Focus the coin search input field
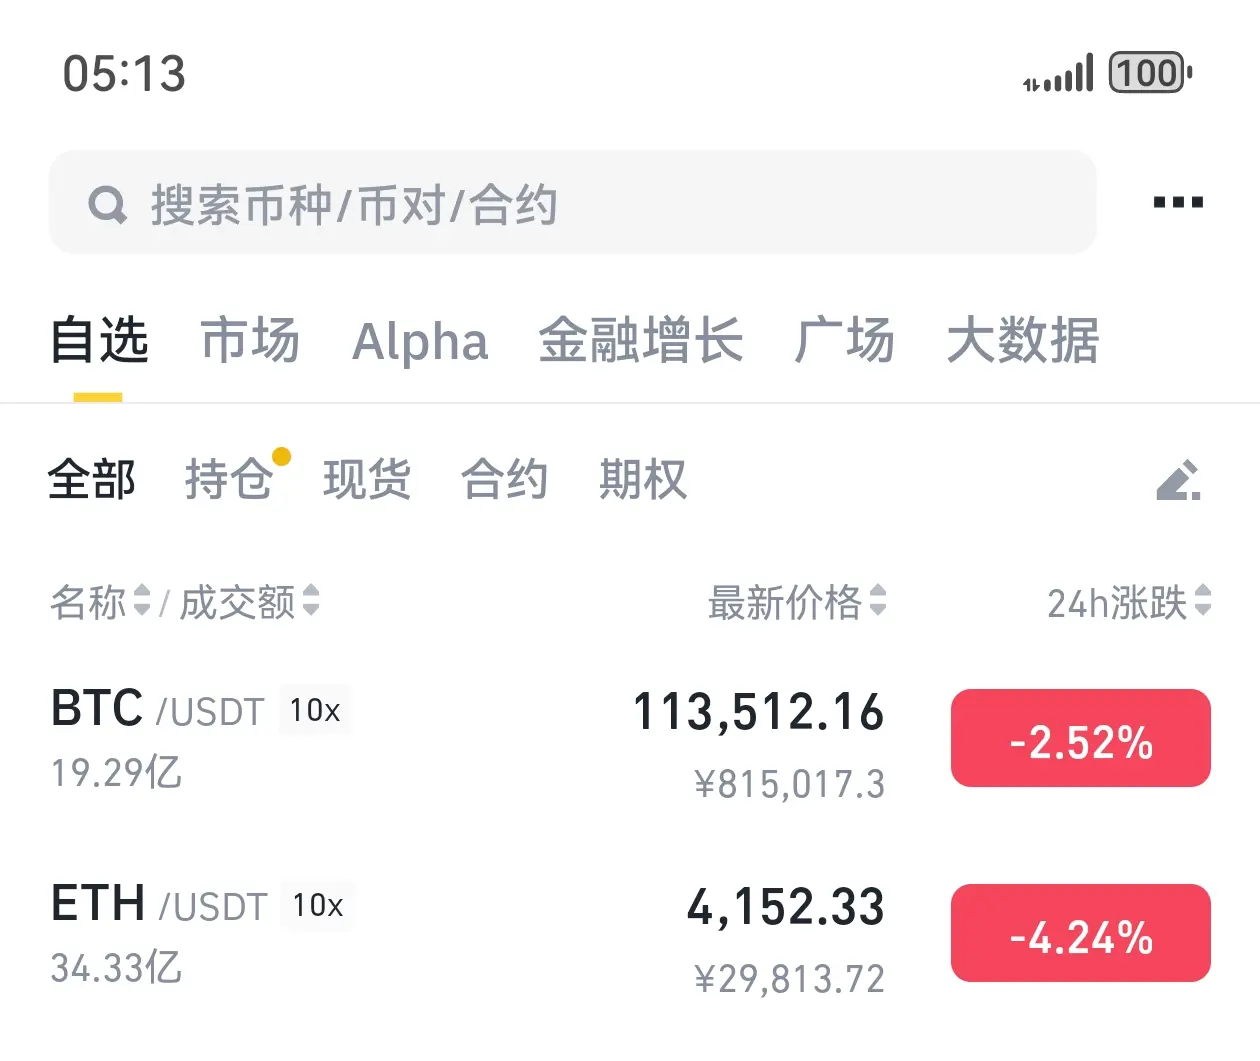This screenshot has width=1260, height=1061. tap(573, 202)
